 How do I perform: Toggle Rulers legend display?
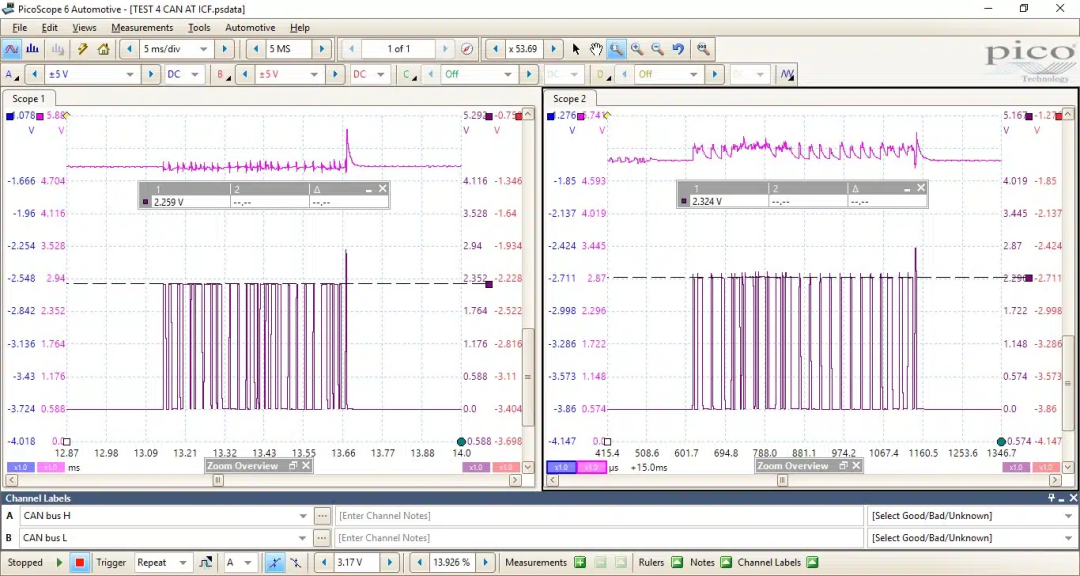pyautogui.click(x=677, y=562)
